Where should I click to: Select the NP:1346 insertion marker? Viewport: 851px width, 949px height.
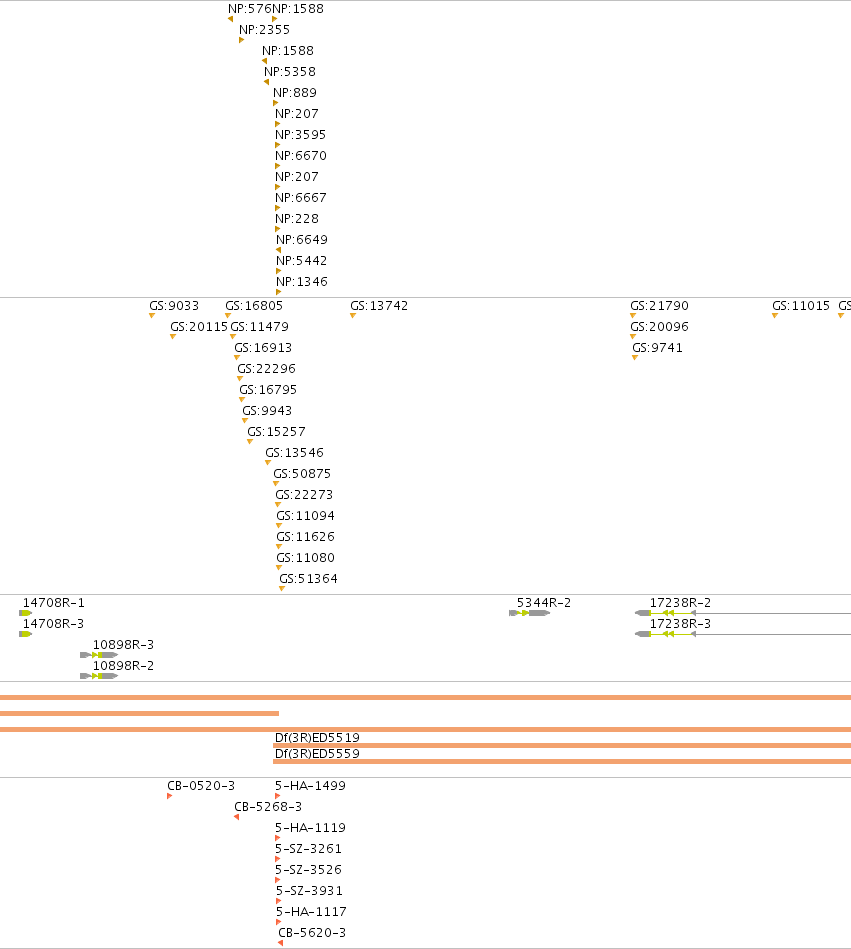click(278, 292)
